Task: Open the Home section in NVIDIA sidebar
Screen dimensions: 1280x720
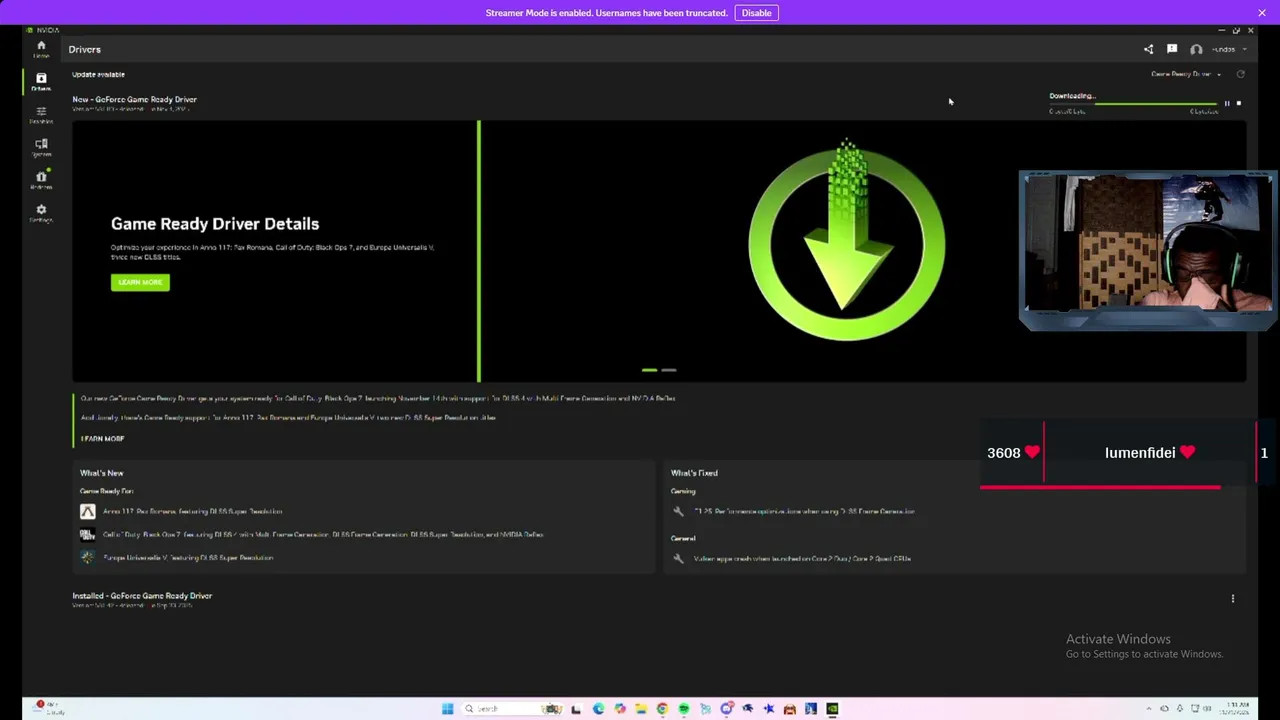Action: (41, 48)
